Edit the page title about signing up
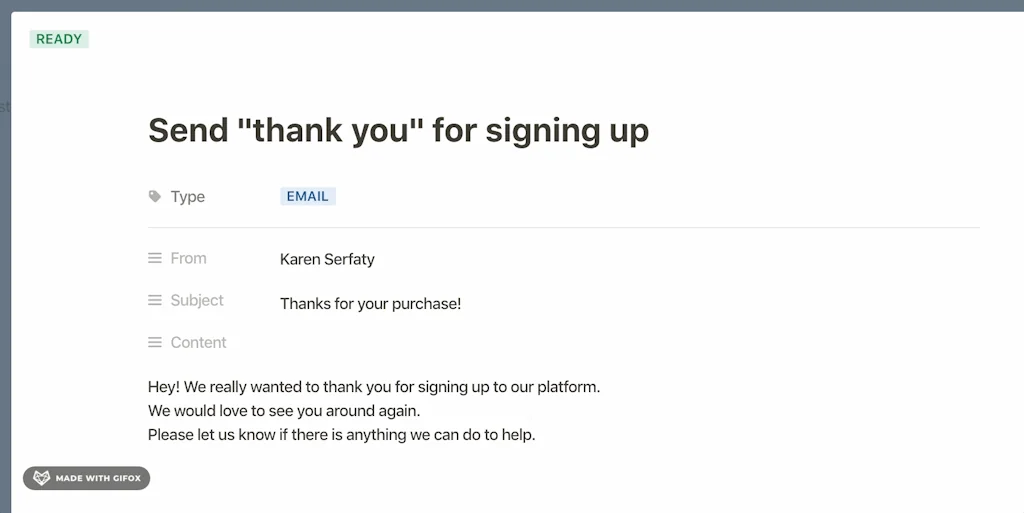This screenshot has height=513, width=1024. point(398,130)
